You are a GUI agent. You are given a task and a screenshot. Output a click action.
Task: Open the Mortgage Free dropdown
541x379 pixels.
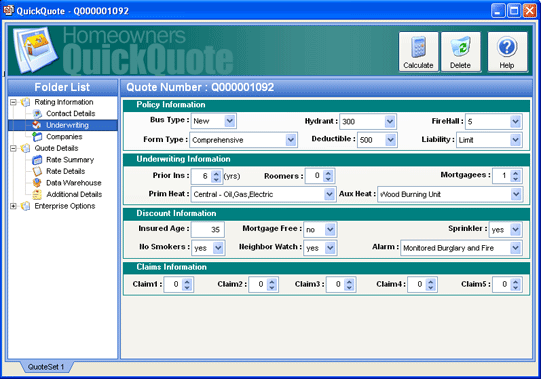(x=330, y=229)
